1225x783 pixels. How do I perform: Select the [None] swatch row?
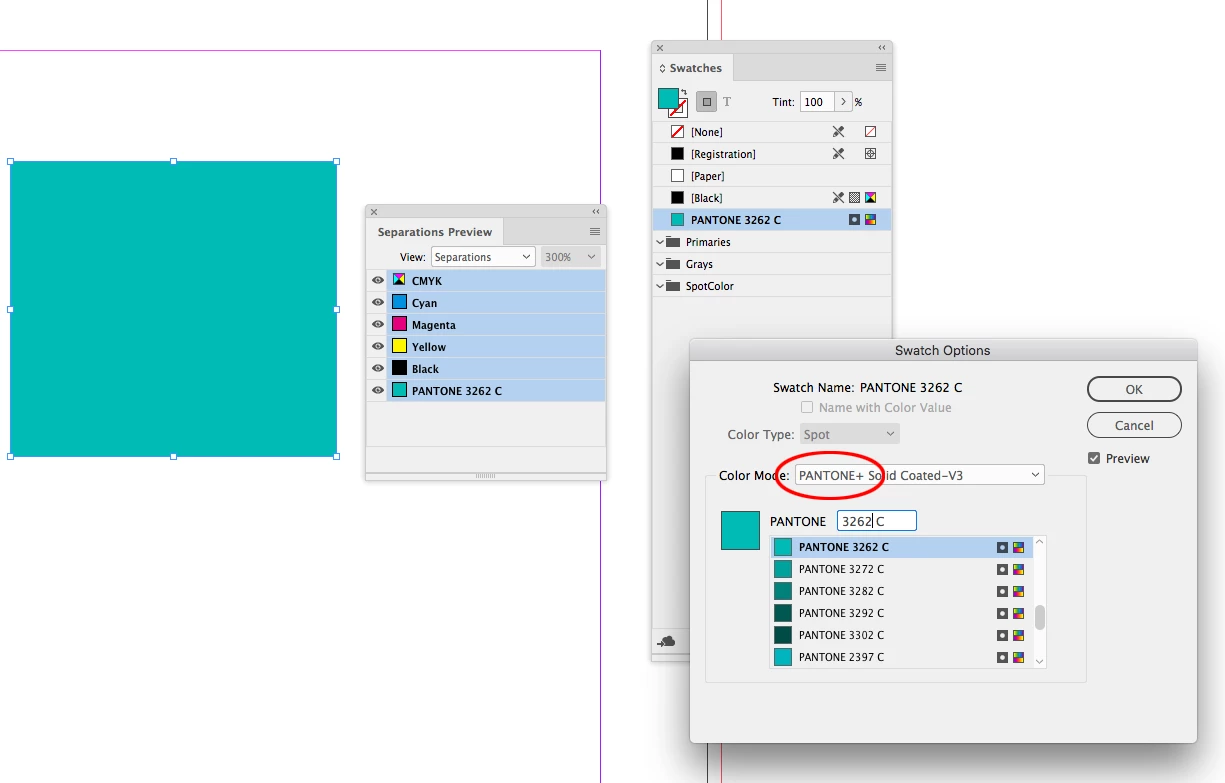[771, 132]
